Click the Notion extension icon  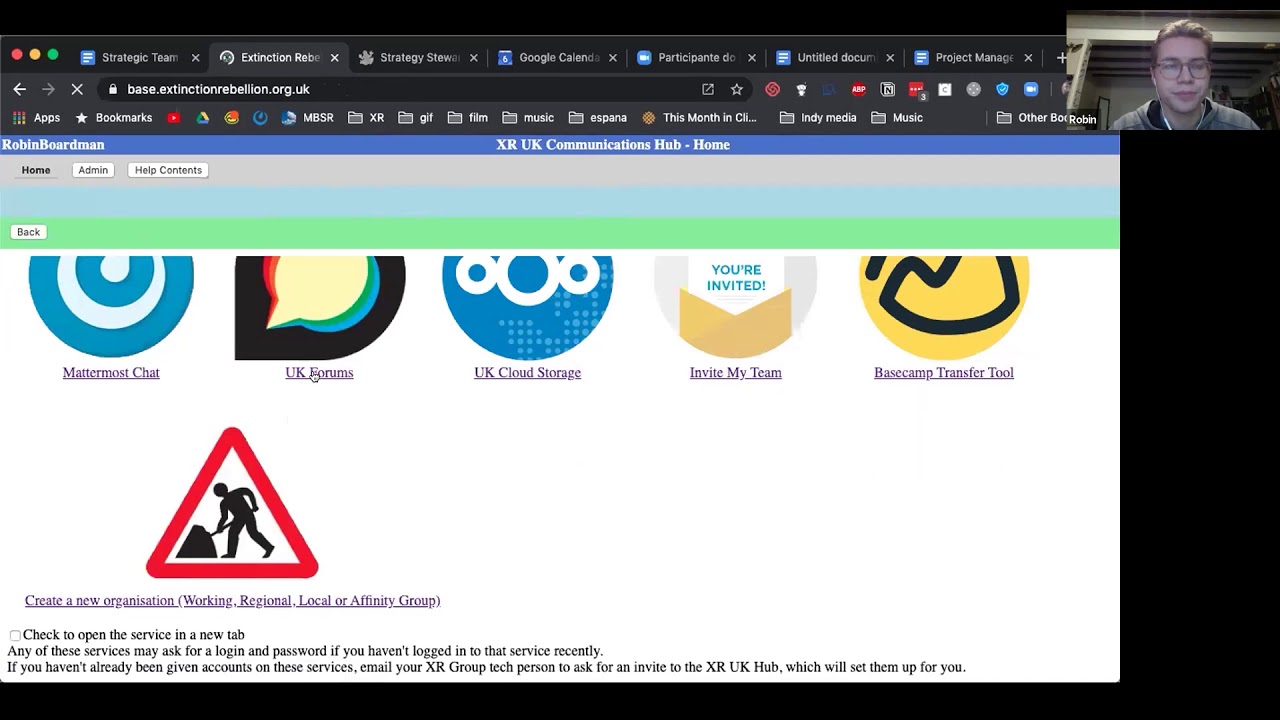point(887,89)
